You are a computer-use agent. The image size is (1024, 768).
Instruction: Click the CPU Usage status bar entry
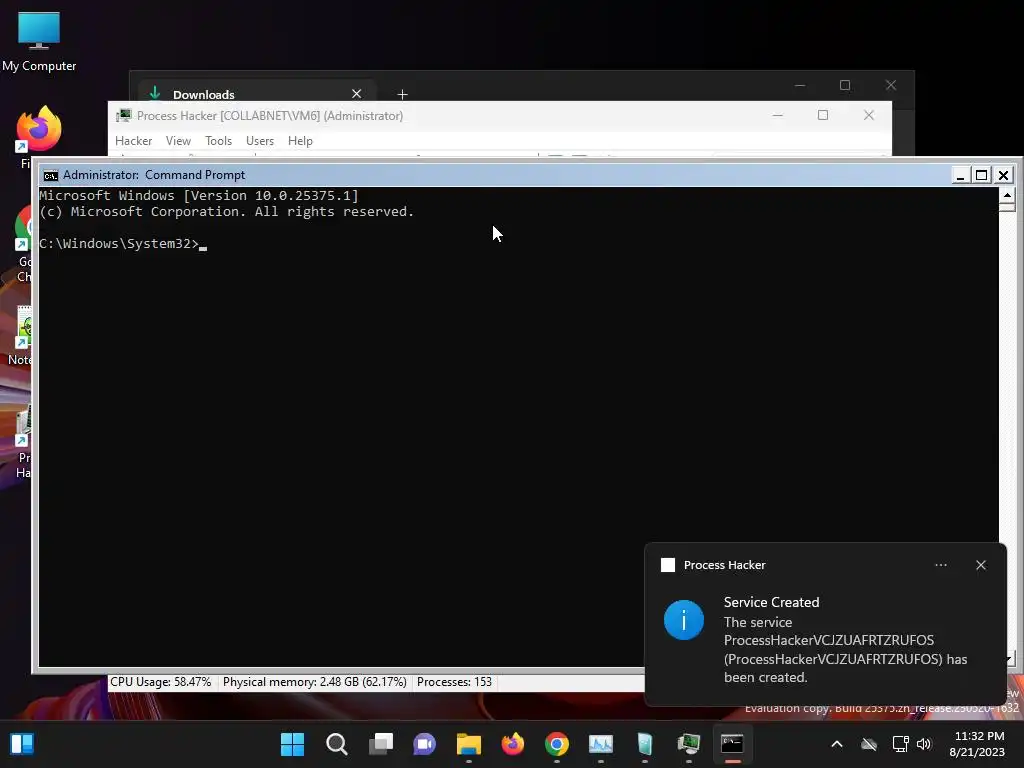(161, 682)
